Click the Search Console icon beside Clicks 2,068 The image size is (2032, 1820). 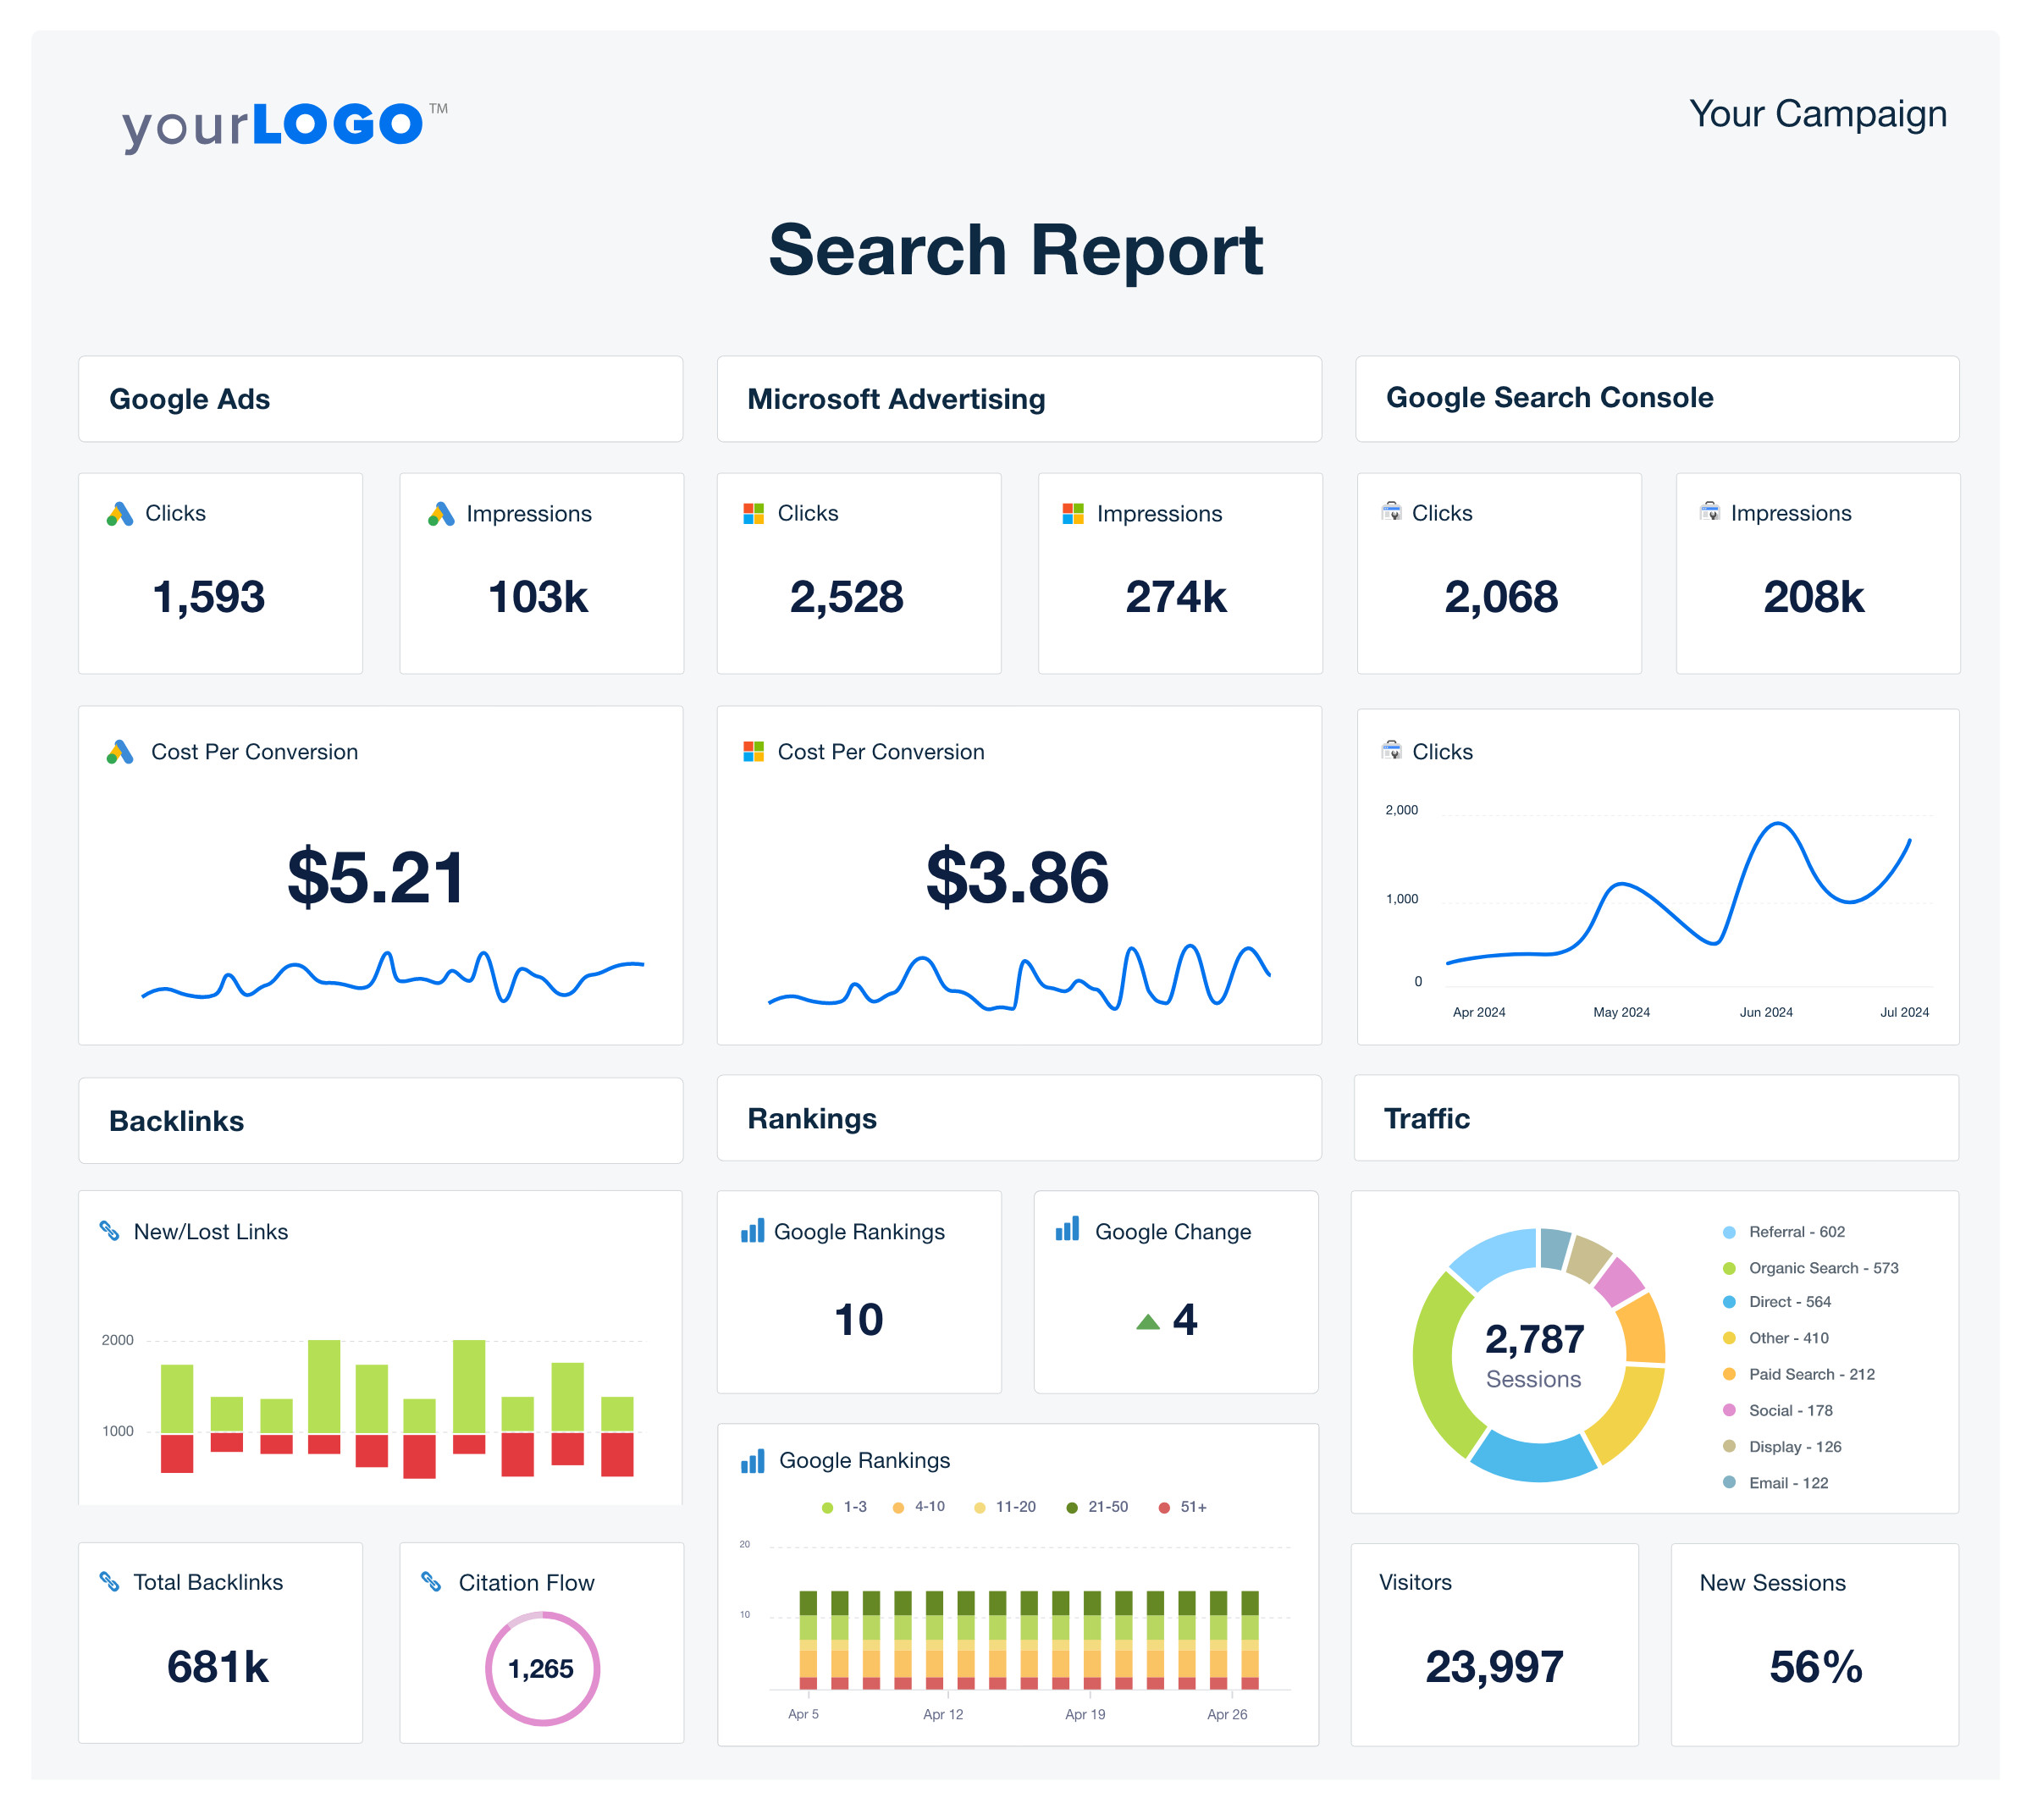[x=1392, y=512]
